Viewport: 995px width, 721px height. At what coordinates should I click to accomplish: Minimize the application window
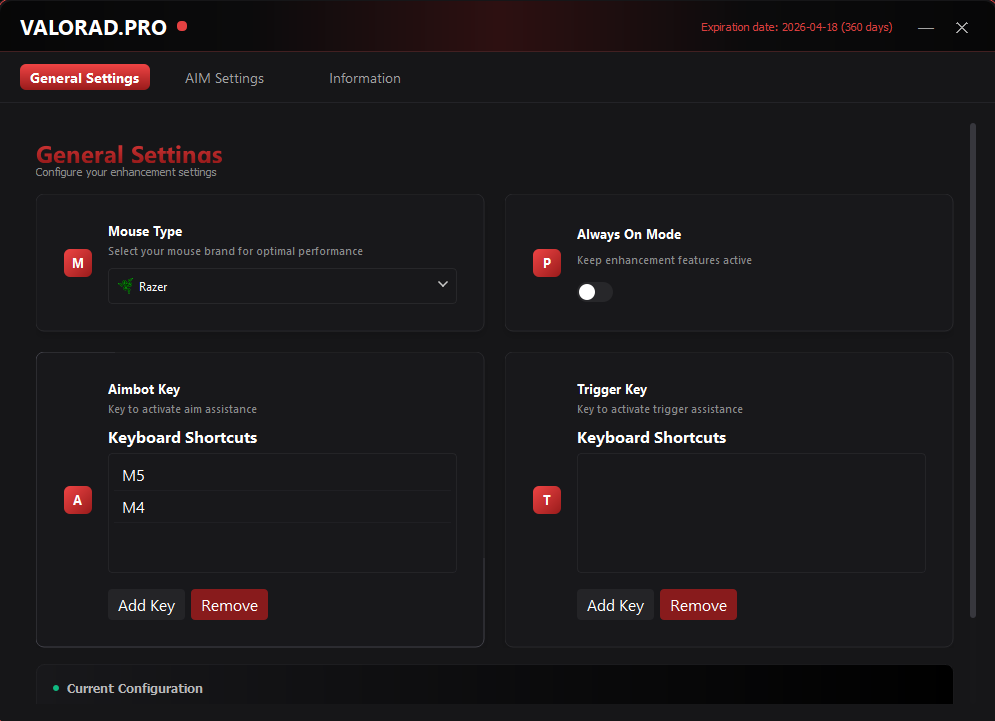(926, 28)
